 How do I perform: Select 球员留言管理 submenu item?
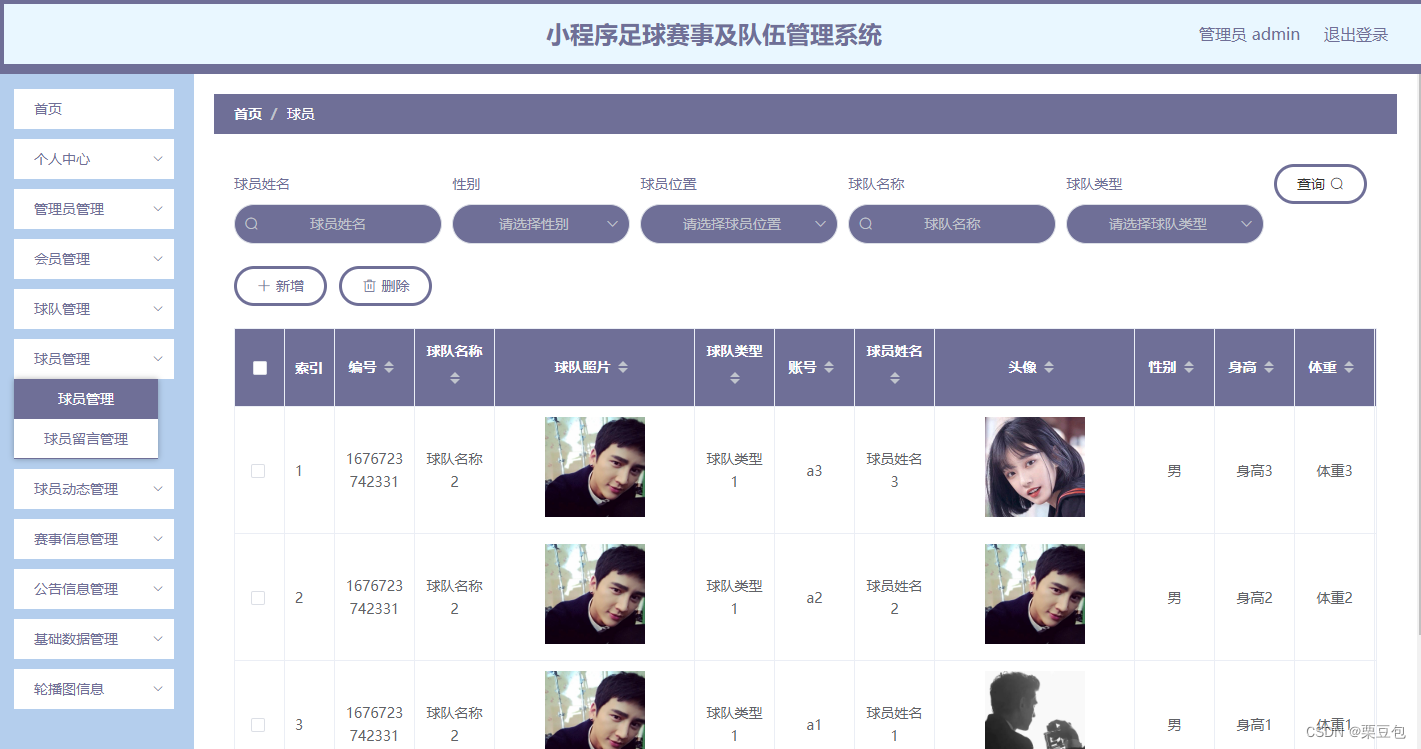click(86, 439)
